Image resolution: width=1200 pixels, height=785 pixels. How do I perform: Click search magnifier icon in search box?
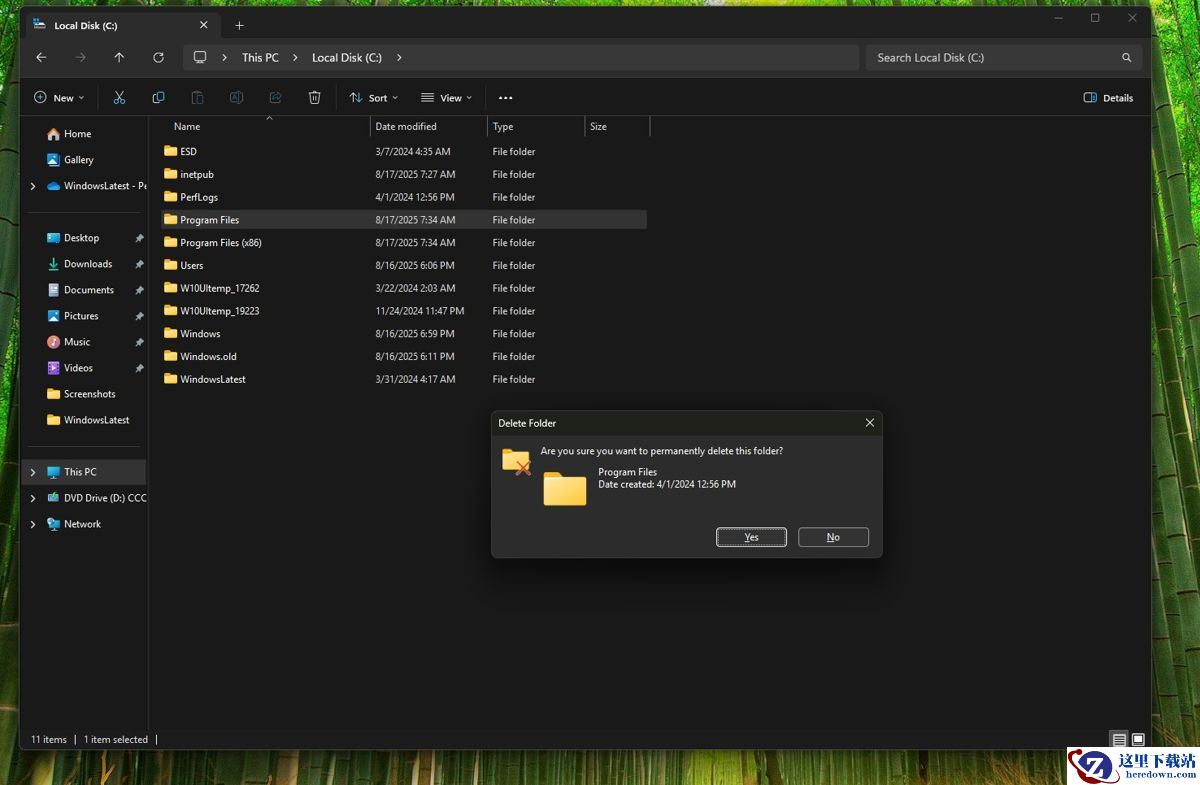pos(1127,58)
